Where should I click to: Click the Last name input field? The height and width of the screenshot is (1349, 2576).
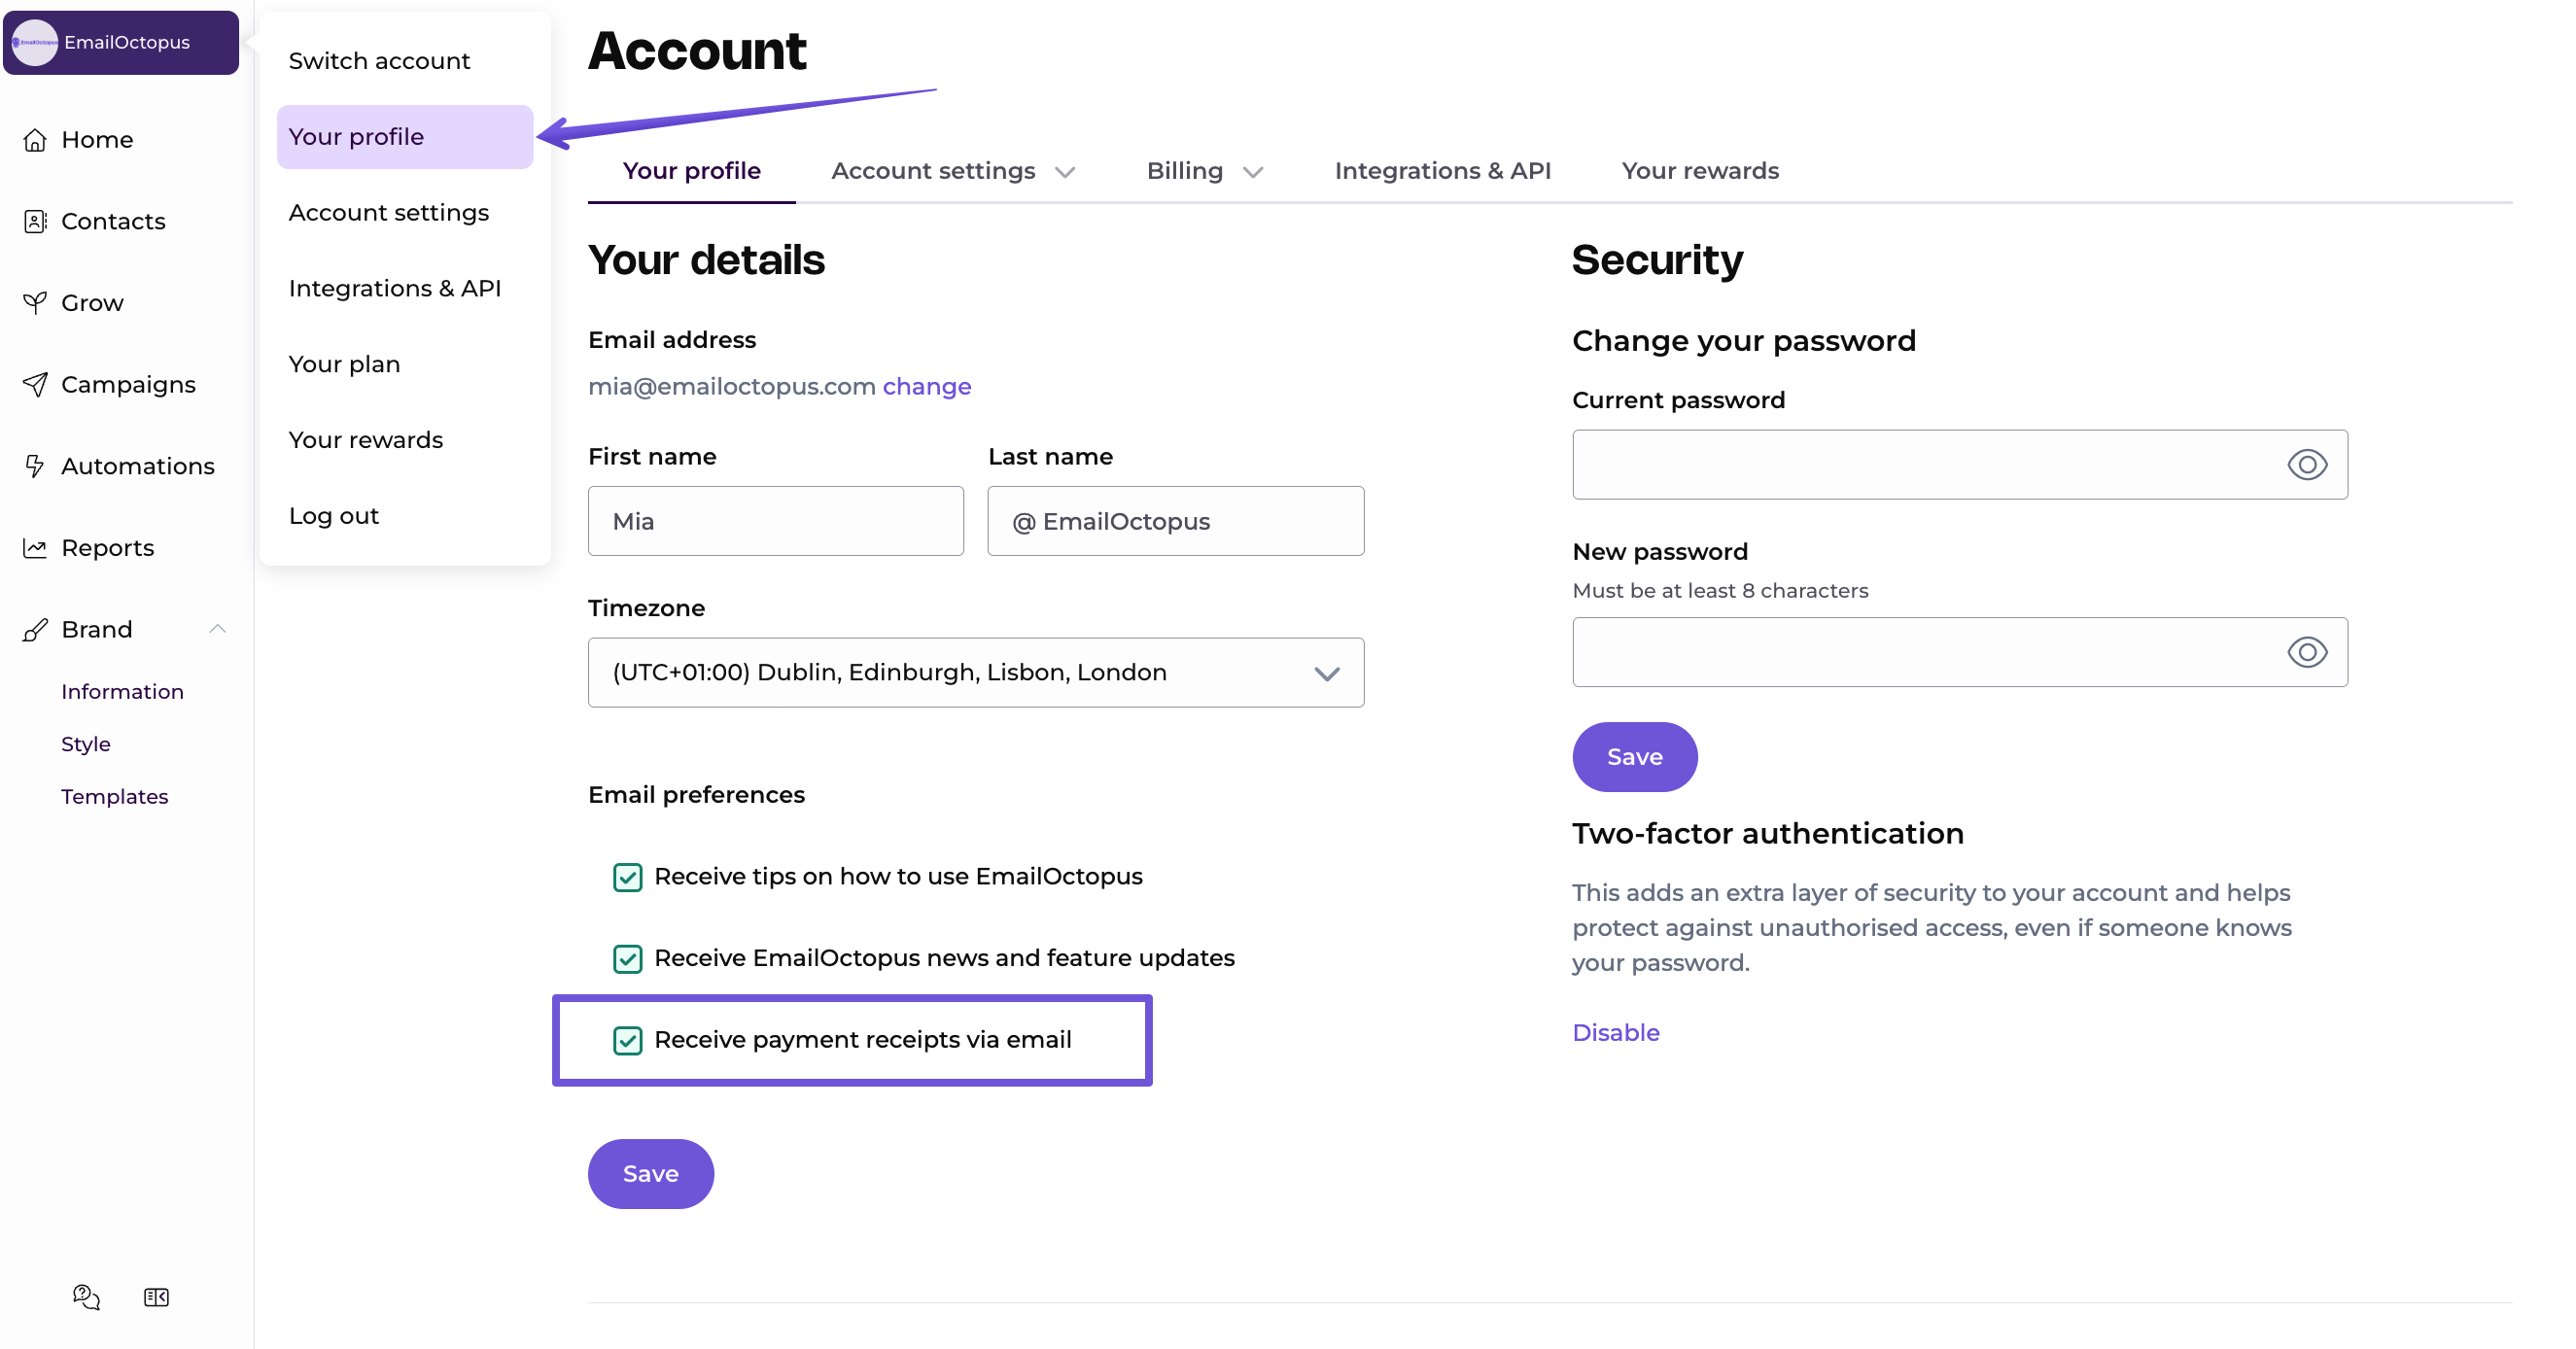coord(1176,521)
